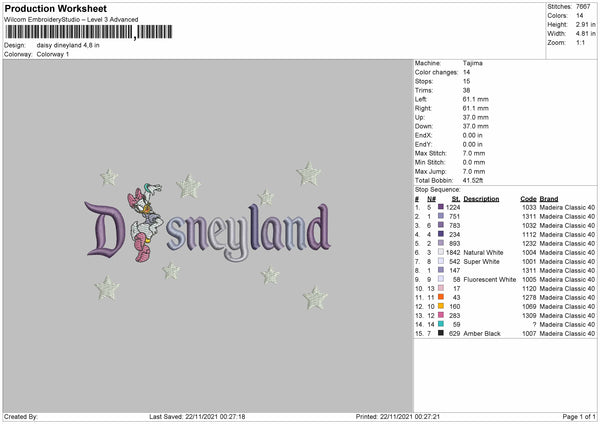This screenshot has width=600, height=424.
Task: Select the orange-red swatch for code 1278
Action: click(x=441, y=297)
